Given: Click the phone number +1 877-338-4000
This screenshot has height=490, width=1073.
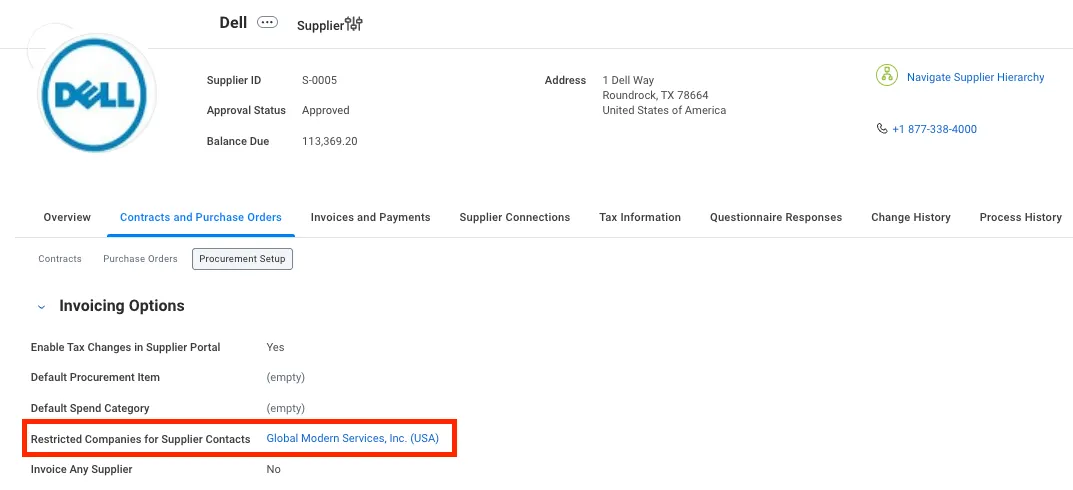Looking at the screenshot, I should pyautogui.click(x=934, y=129).
